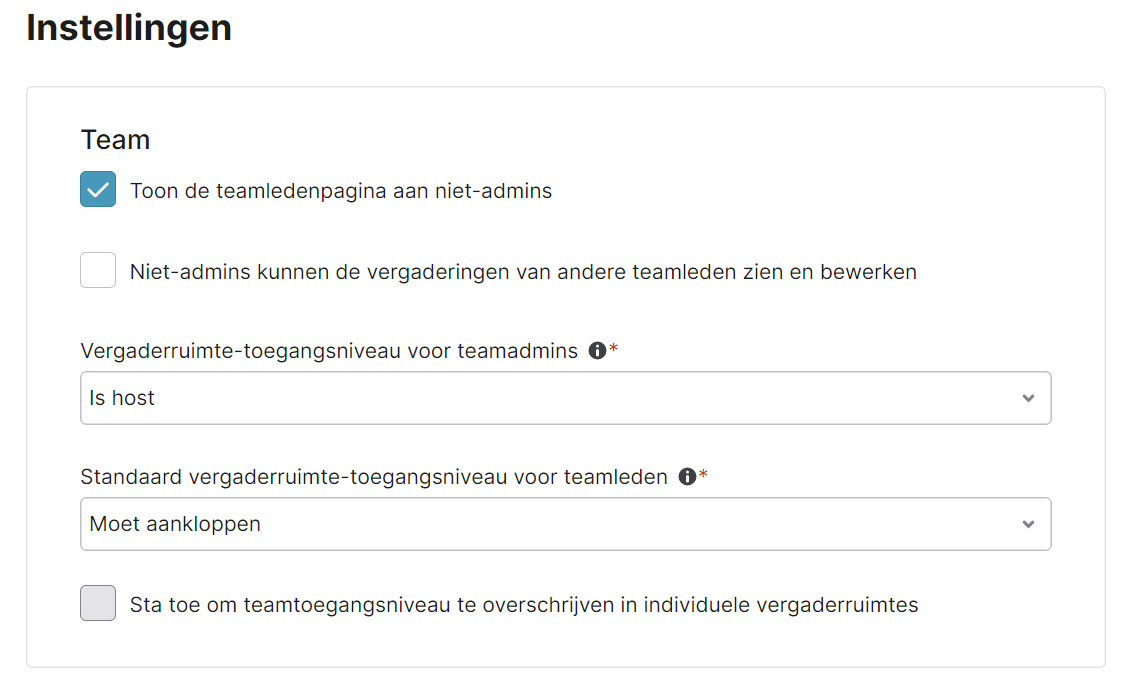The width and height of the screenshot is (1123, 677).
Task: Click the info icon beside teamleden access level
Action: tap(688, 476)
